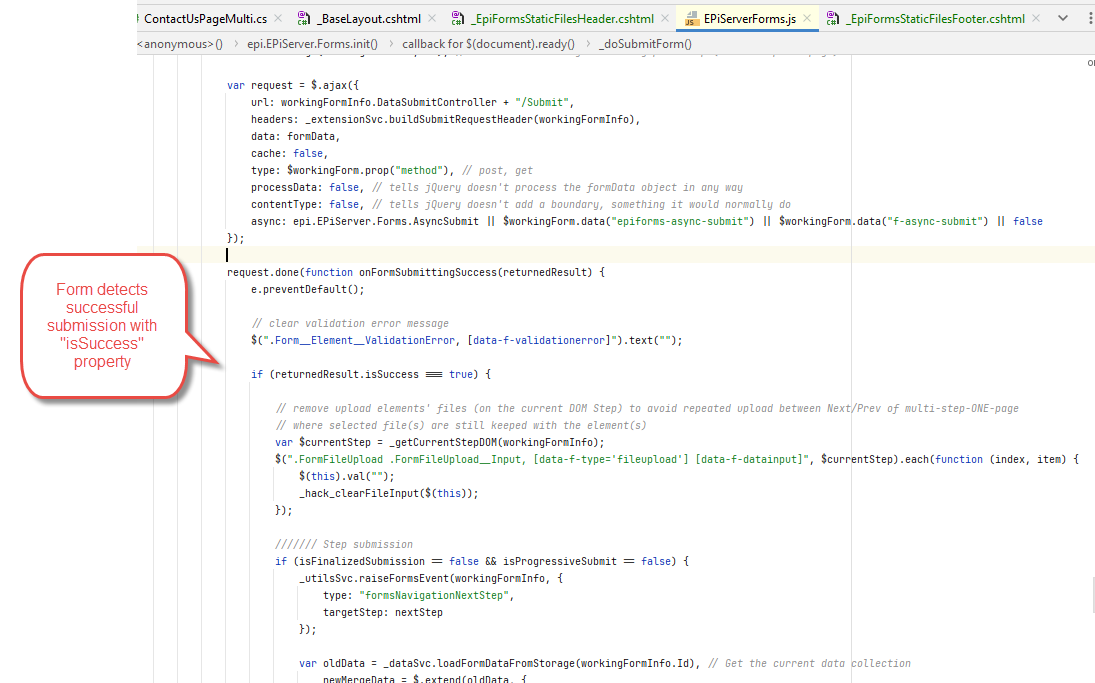This screenshot has height=683, width=1095.
Task: Switch to the ContactUsPageMulti.cs tab
Action: point(205,18)
